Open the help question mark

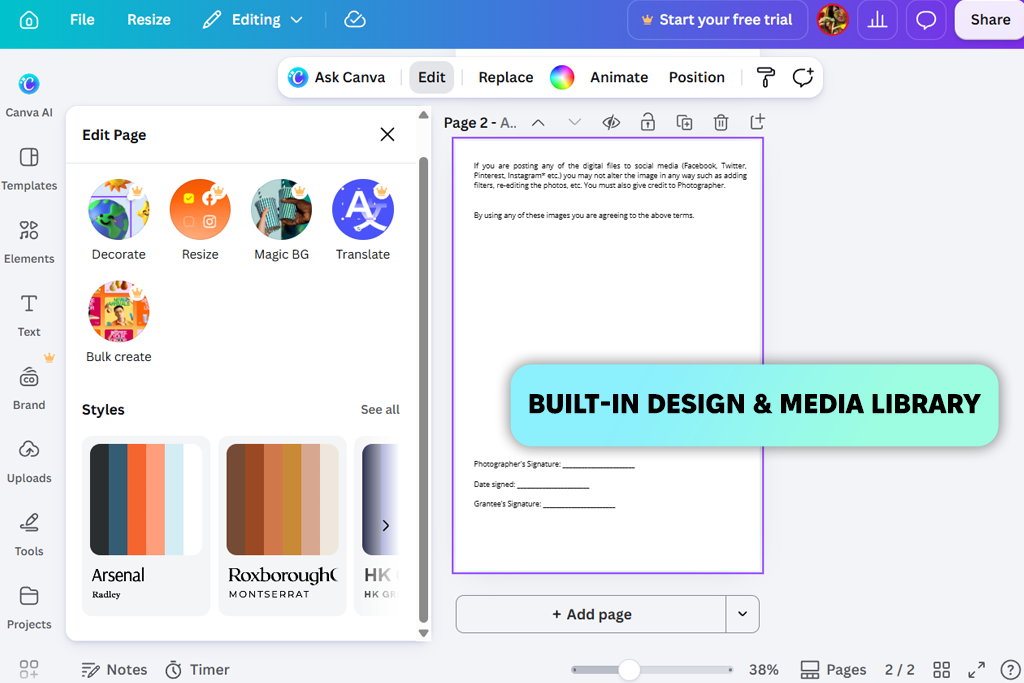(x=1010, y=670)
